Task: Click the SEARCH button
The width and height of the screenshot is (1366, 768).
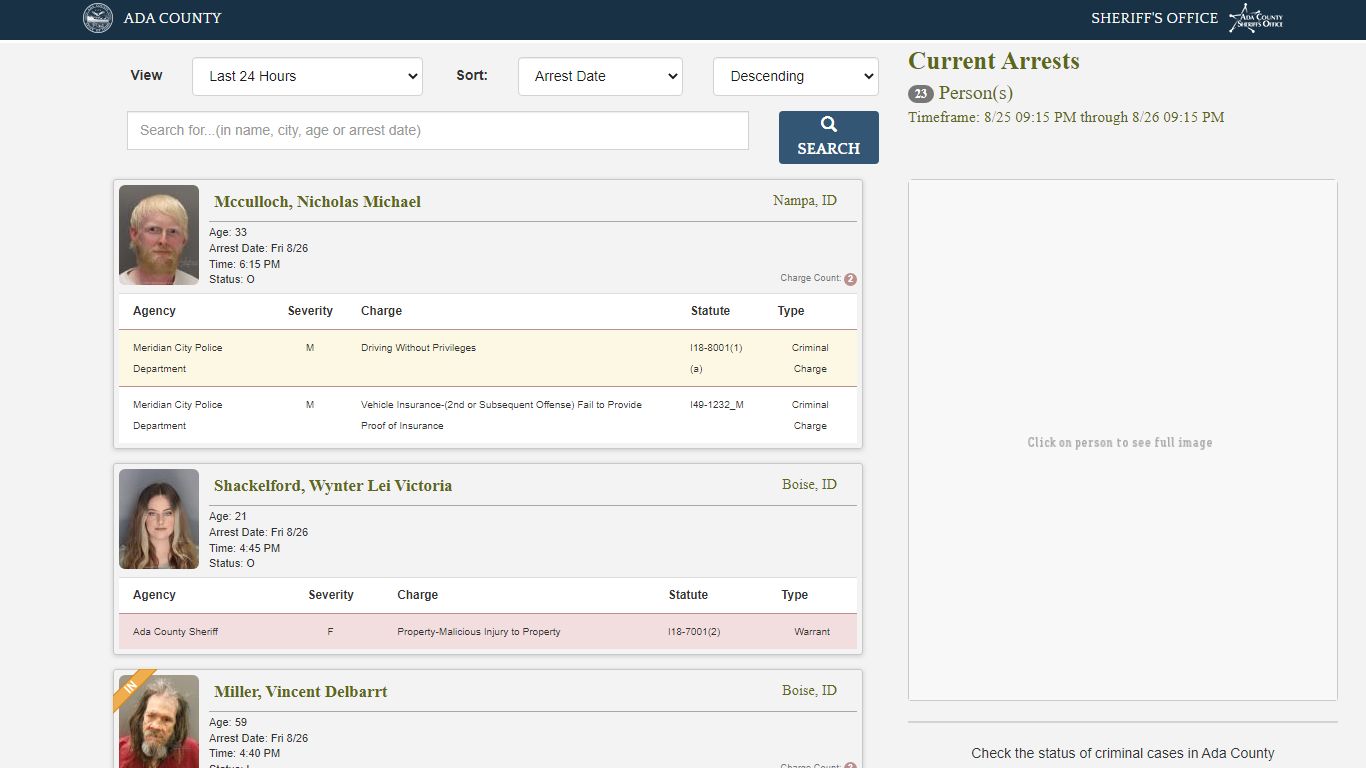Action: coord(829,137)
